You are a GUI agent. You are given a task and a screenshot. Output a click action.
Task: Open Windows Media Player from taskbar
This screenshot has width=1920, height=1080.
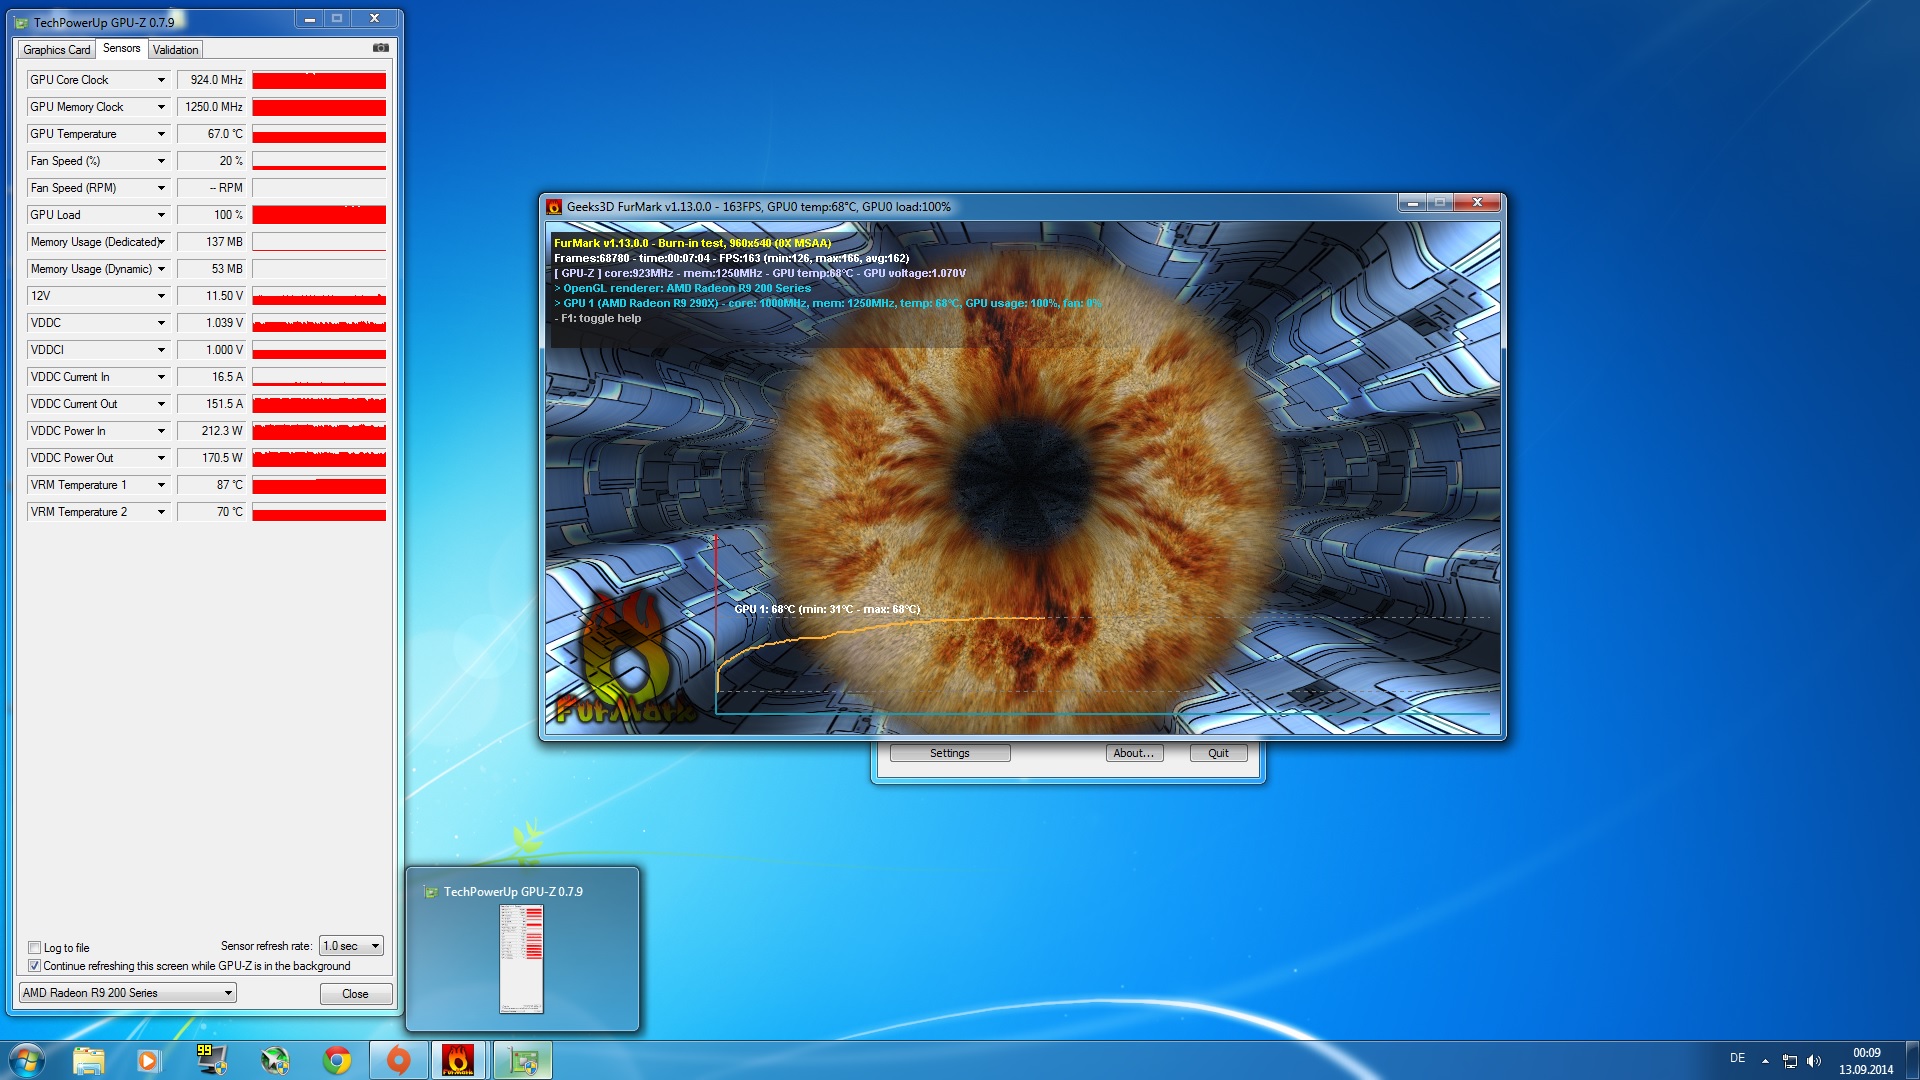(149, 1060)
